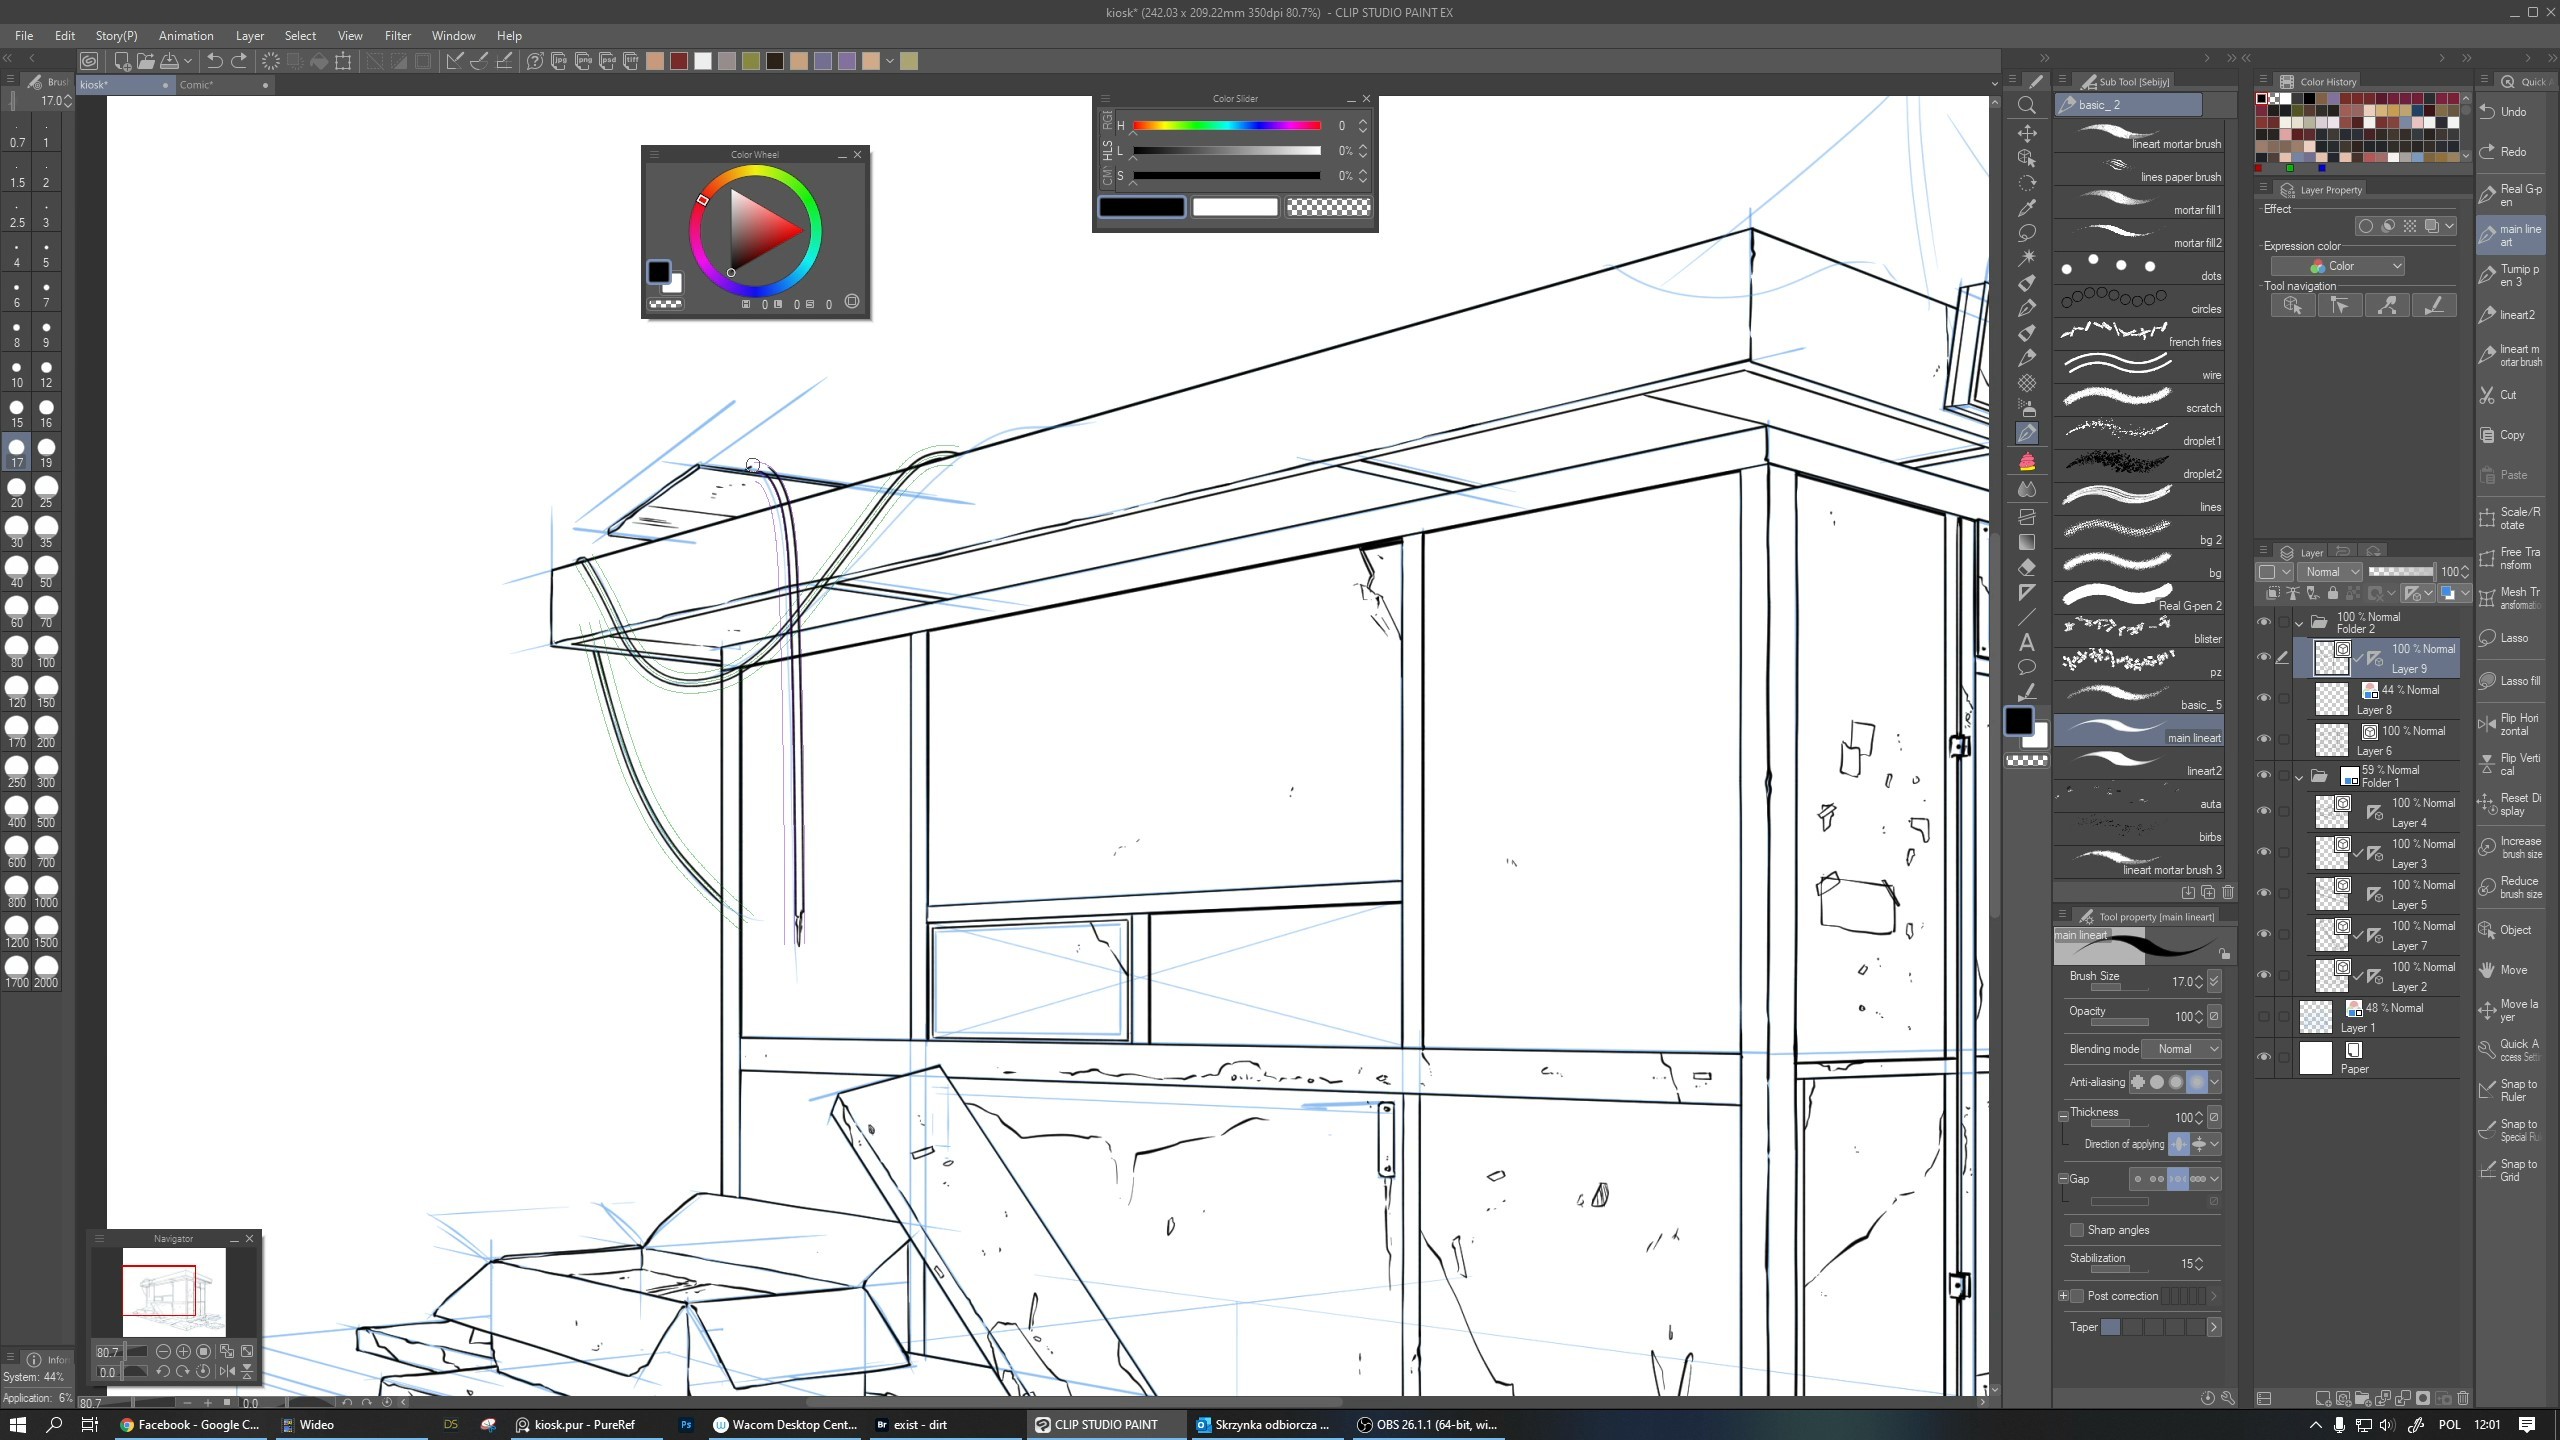Screen dimensions: 2560x1440
Task: Pick brush size 100 preset
Action: click(x=46, y=652)
